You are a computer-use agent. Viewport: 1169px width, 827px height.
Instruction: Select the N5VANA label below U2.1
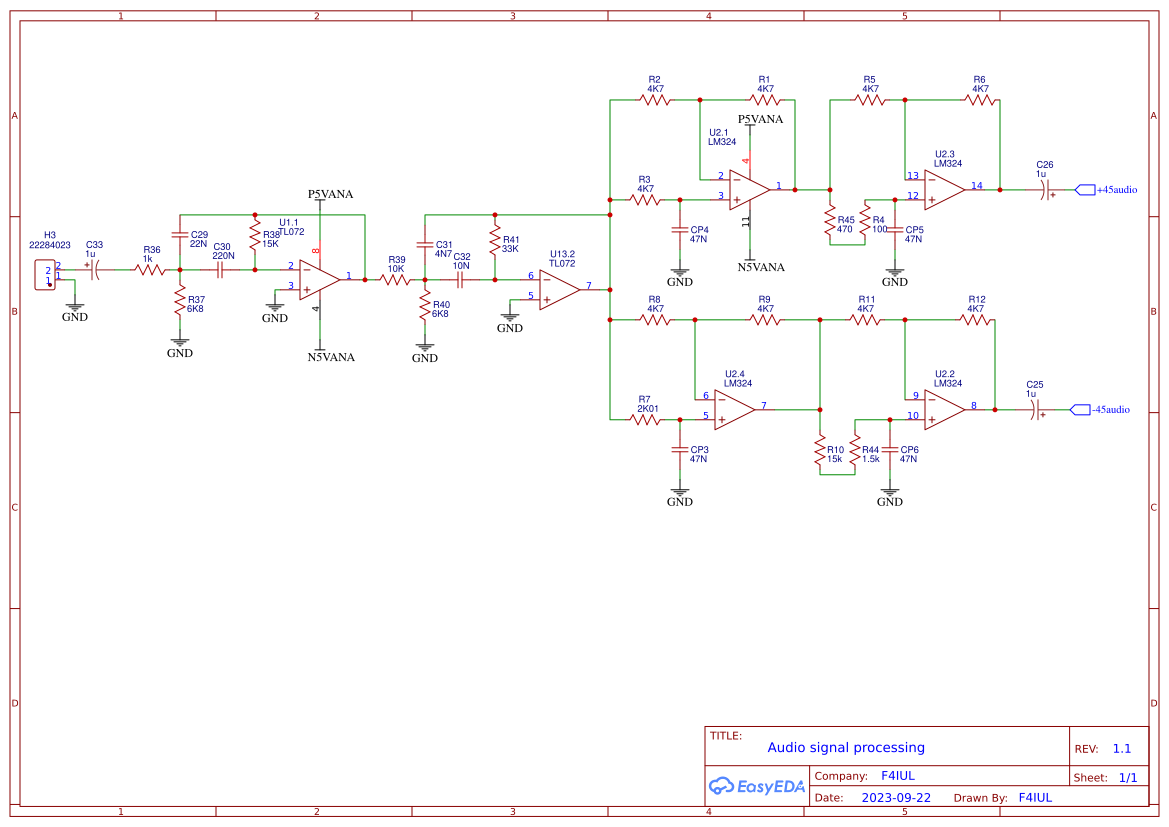761,267
